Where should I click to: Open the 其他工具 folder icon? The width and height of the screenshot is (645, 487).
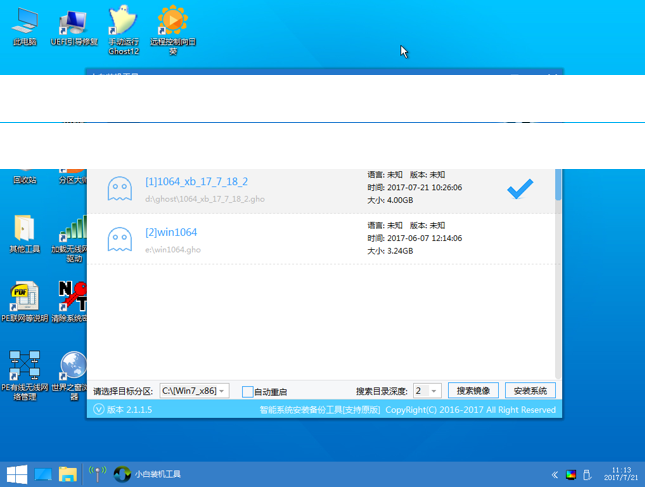[x=24, y=232]
